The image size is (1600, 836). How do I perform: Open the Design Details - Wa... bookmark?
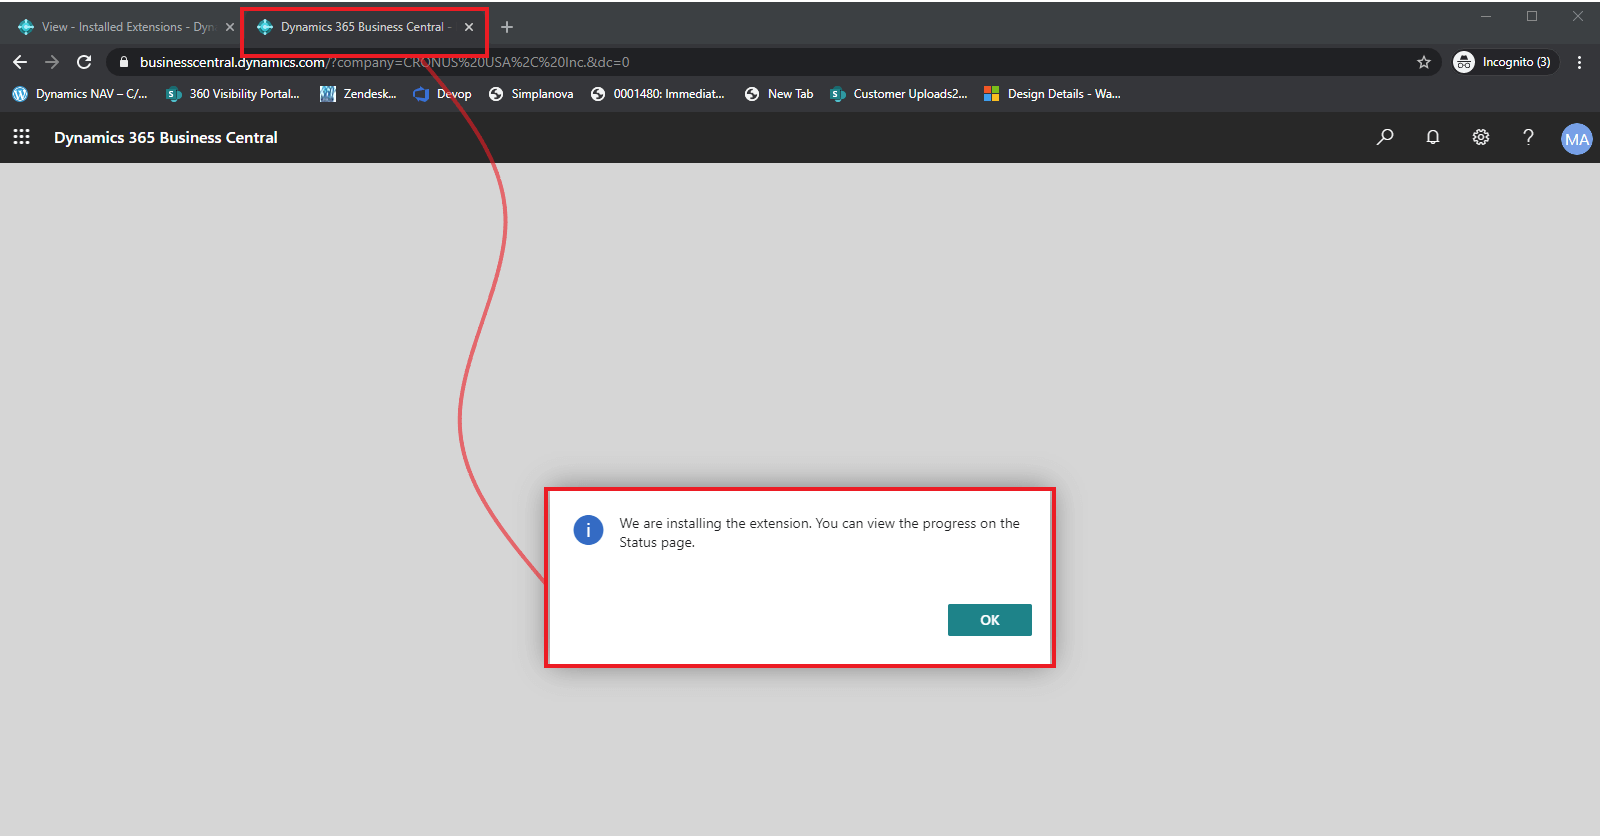pyautogui.click(x=1052, y=94)
